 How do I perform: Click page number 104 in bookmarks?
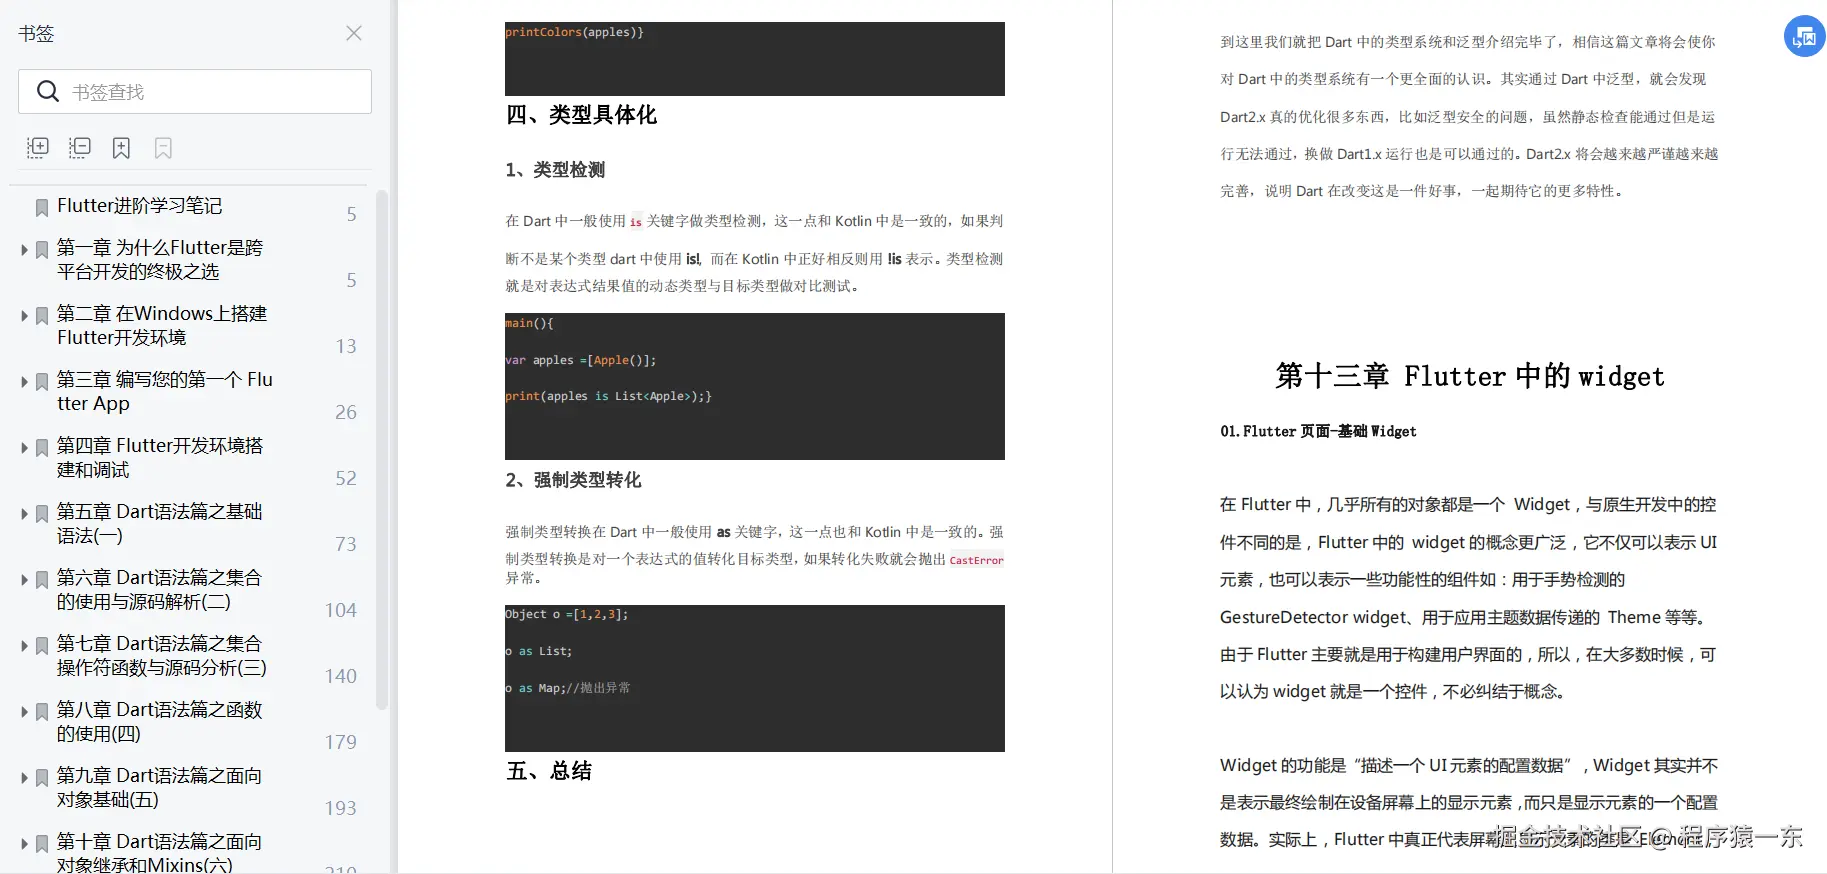(x=341, y=610)
